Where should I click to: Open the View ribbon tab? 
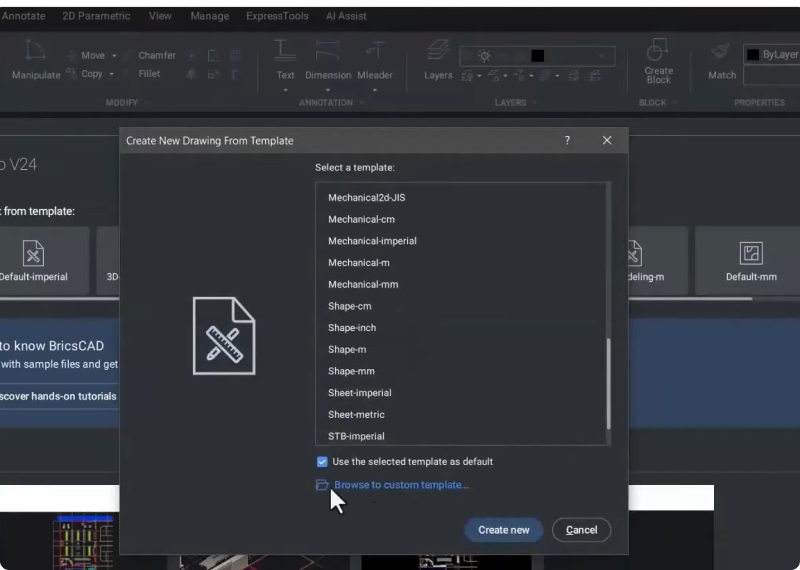tap(160, 16)
